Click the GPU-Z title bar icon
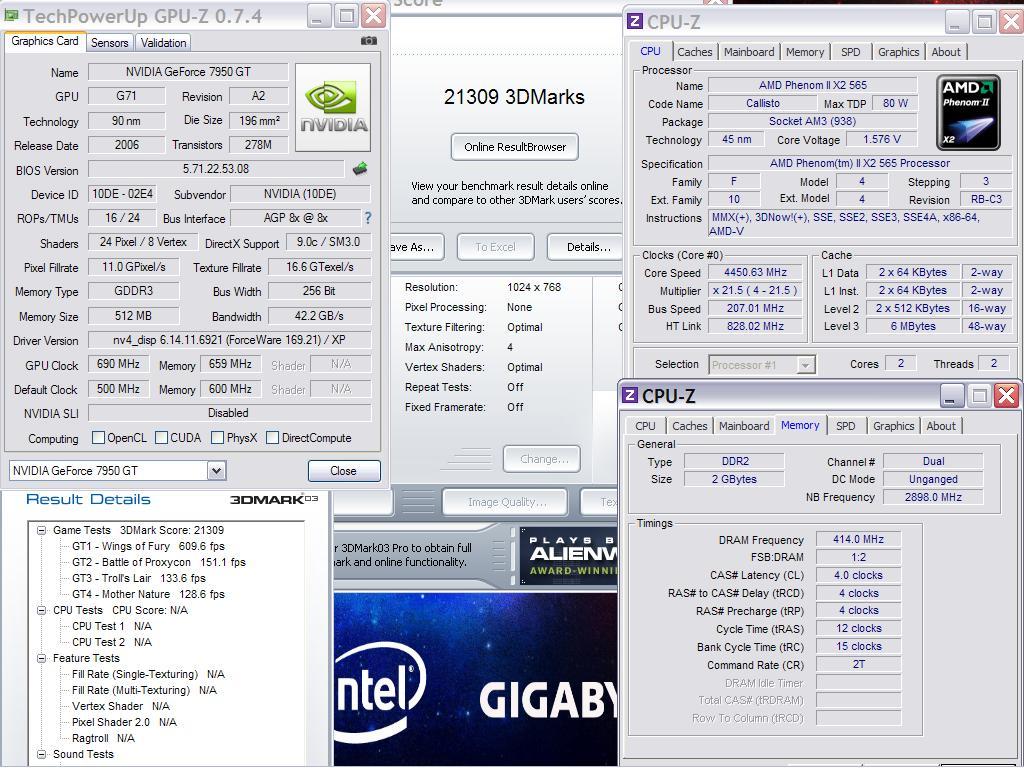 [x=11, y=15]
